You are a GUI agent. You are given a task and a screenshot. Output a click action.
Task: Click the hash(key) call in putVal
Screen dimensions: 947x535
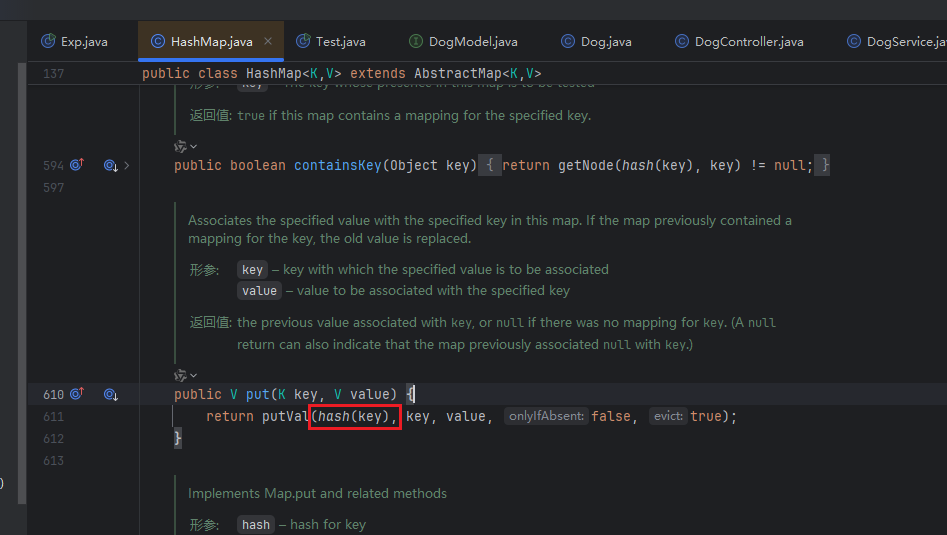(x=354, y=416)
